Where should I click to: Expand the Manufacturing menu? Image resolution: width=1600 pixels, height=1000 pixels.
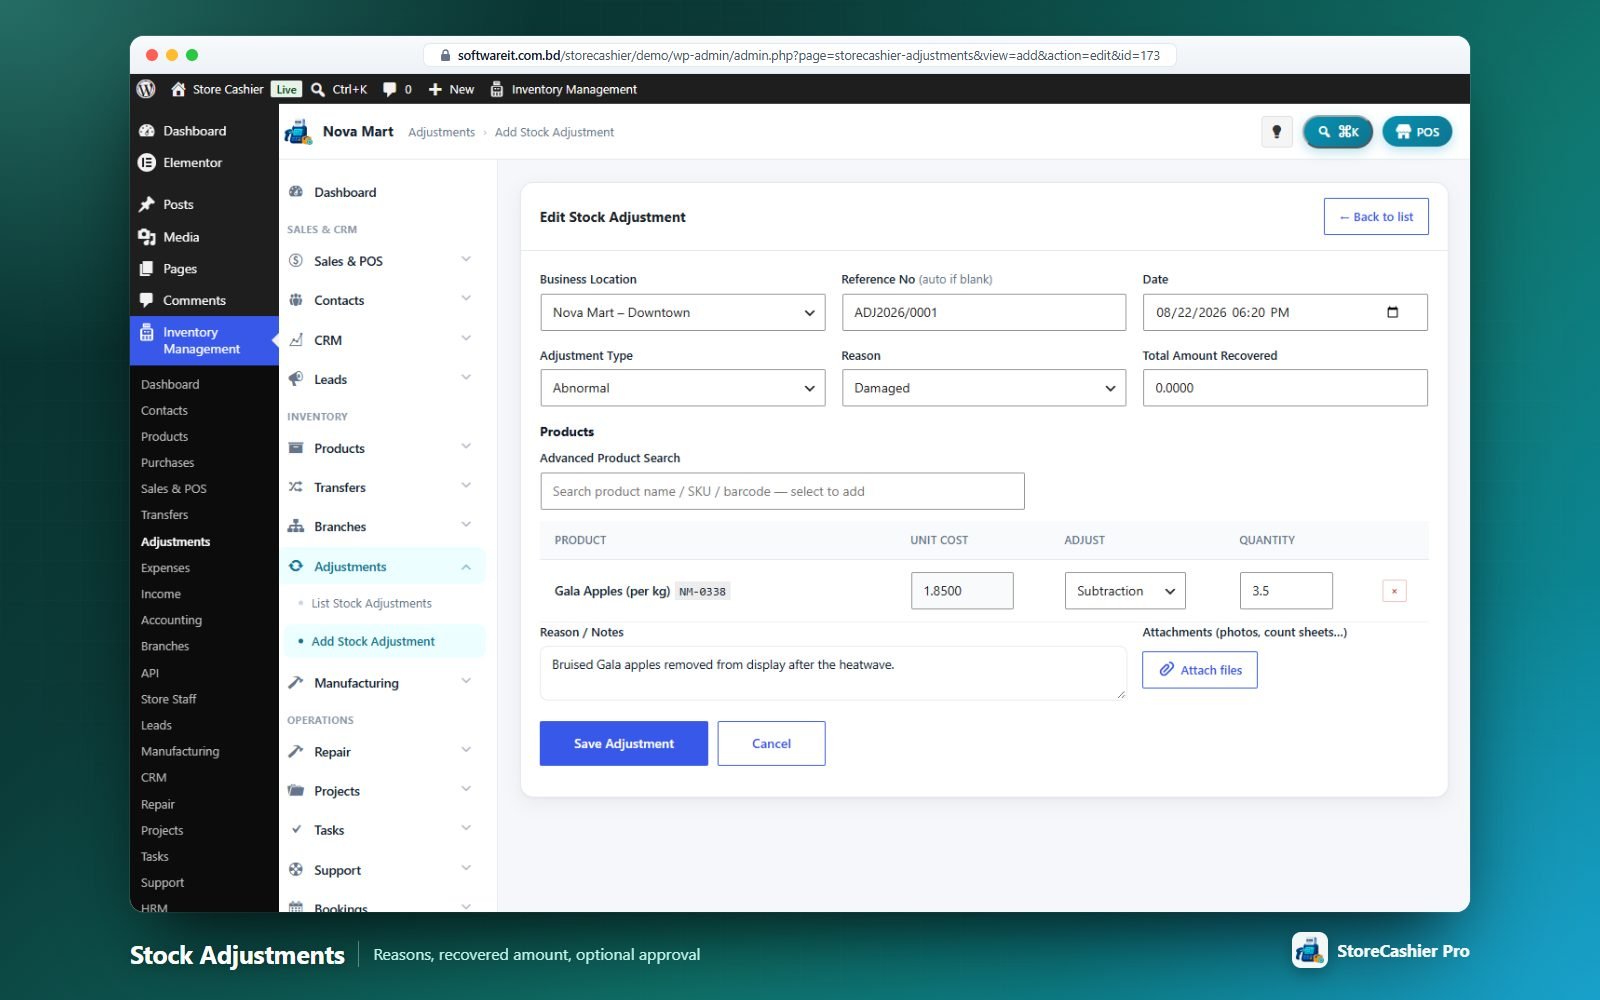381,683
